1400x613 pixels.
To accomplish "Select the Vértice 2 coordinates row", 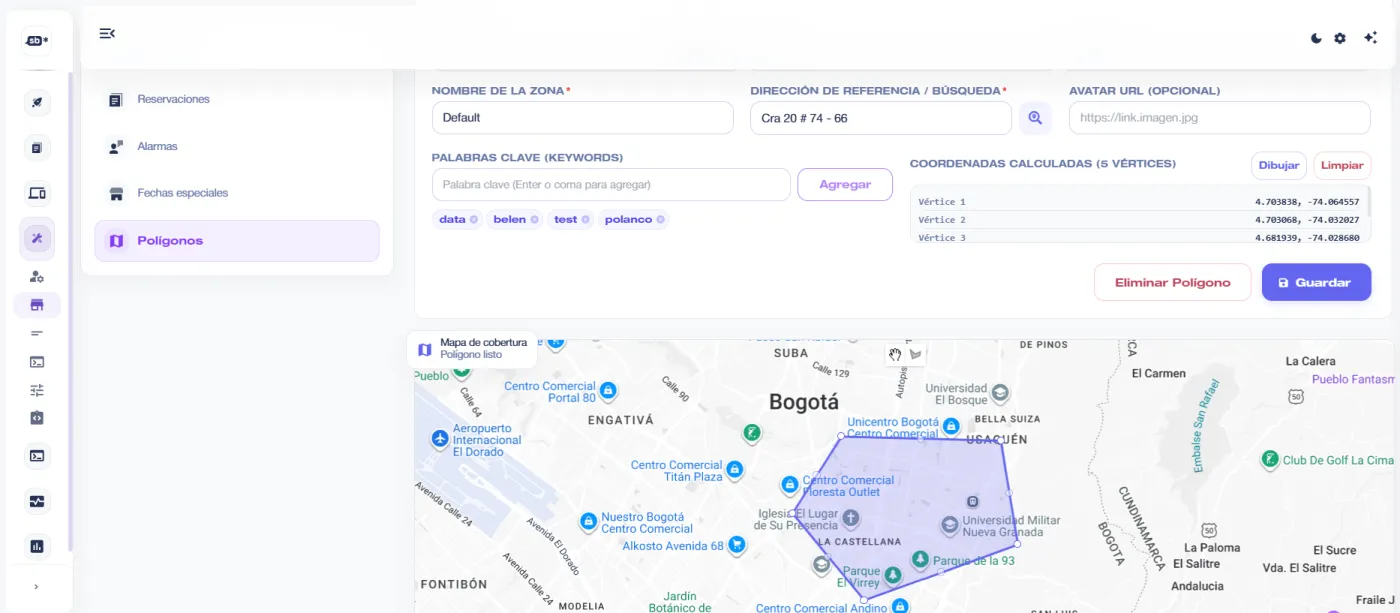I will (x=1139, y=220).
